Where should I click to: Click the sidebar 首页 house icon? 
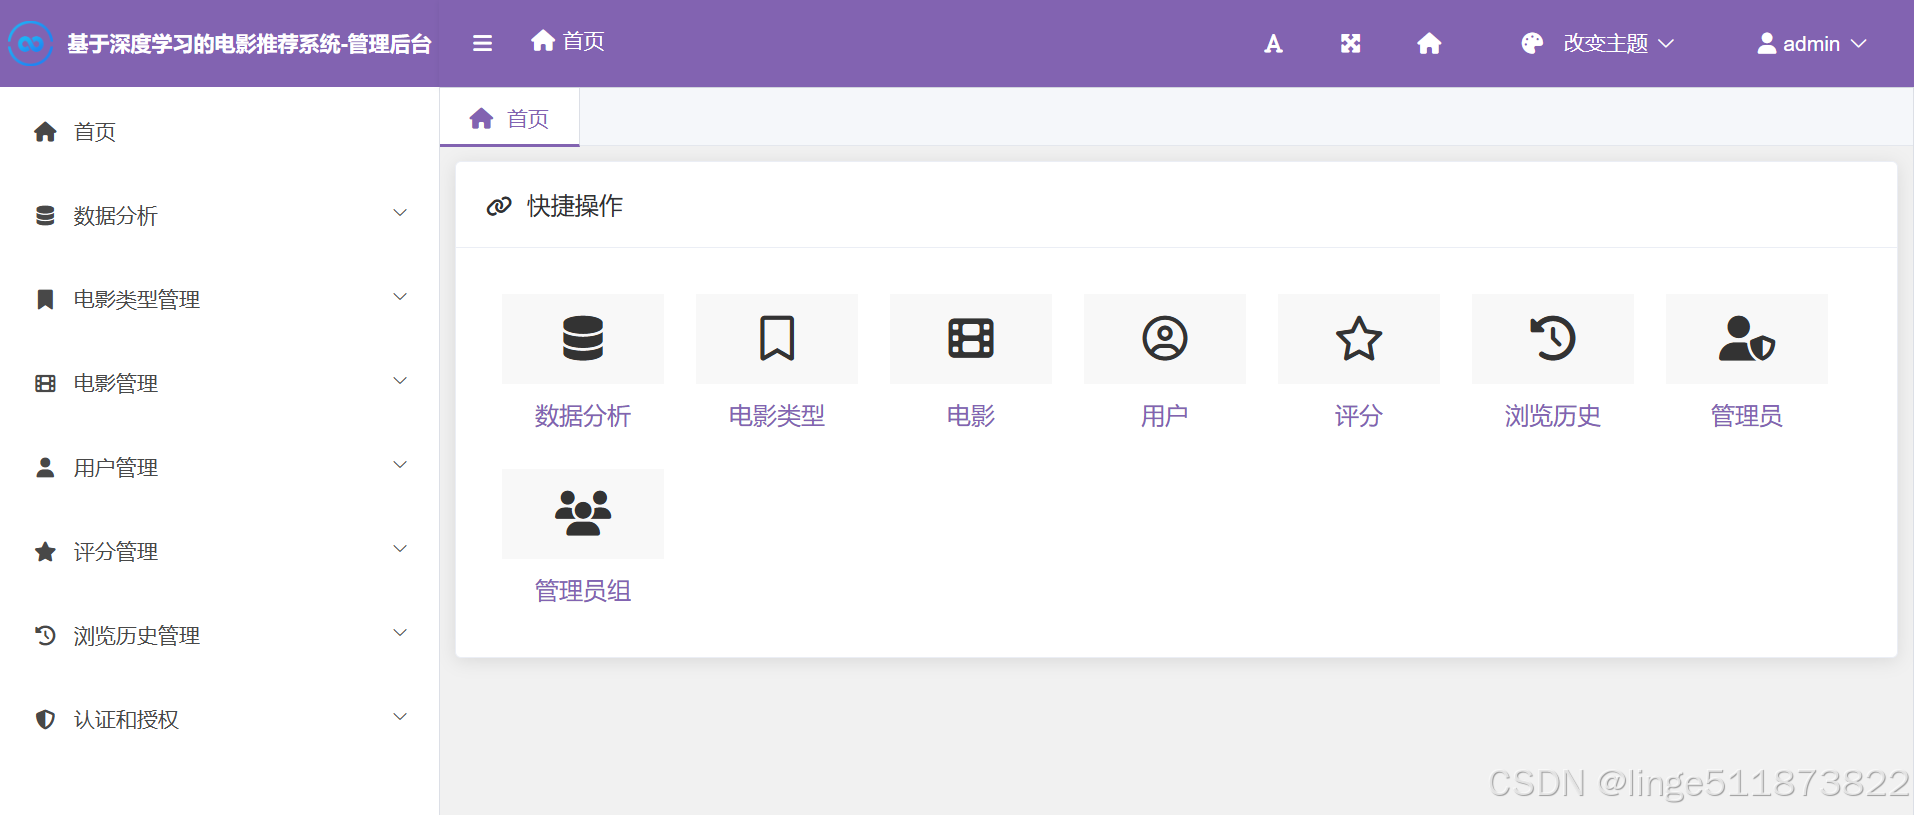(45, 132)
